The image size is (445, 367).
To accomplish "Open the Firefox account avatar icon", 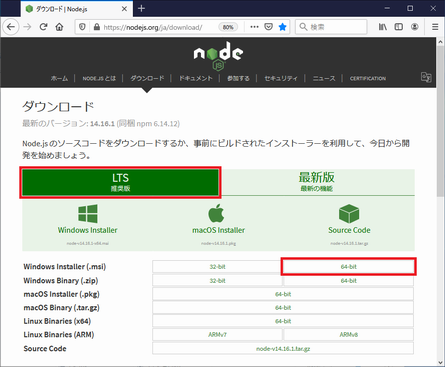I will (415, 27).
